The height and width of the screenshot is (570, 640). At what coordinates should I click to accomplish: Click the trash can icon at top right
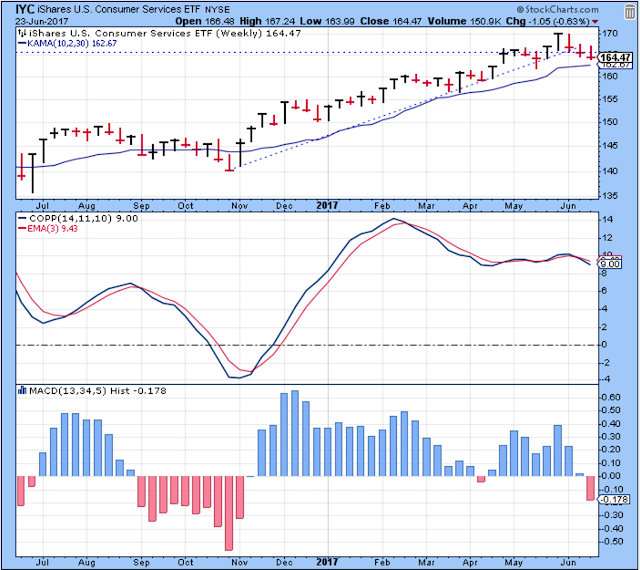click(x=630, y=12)
